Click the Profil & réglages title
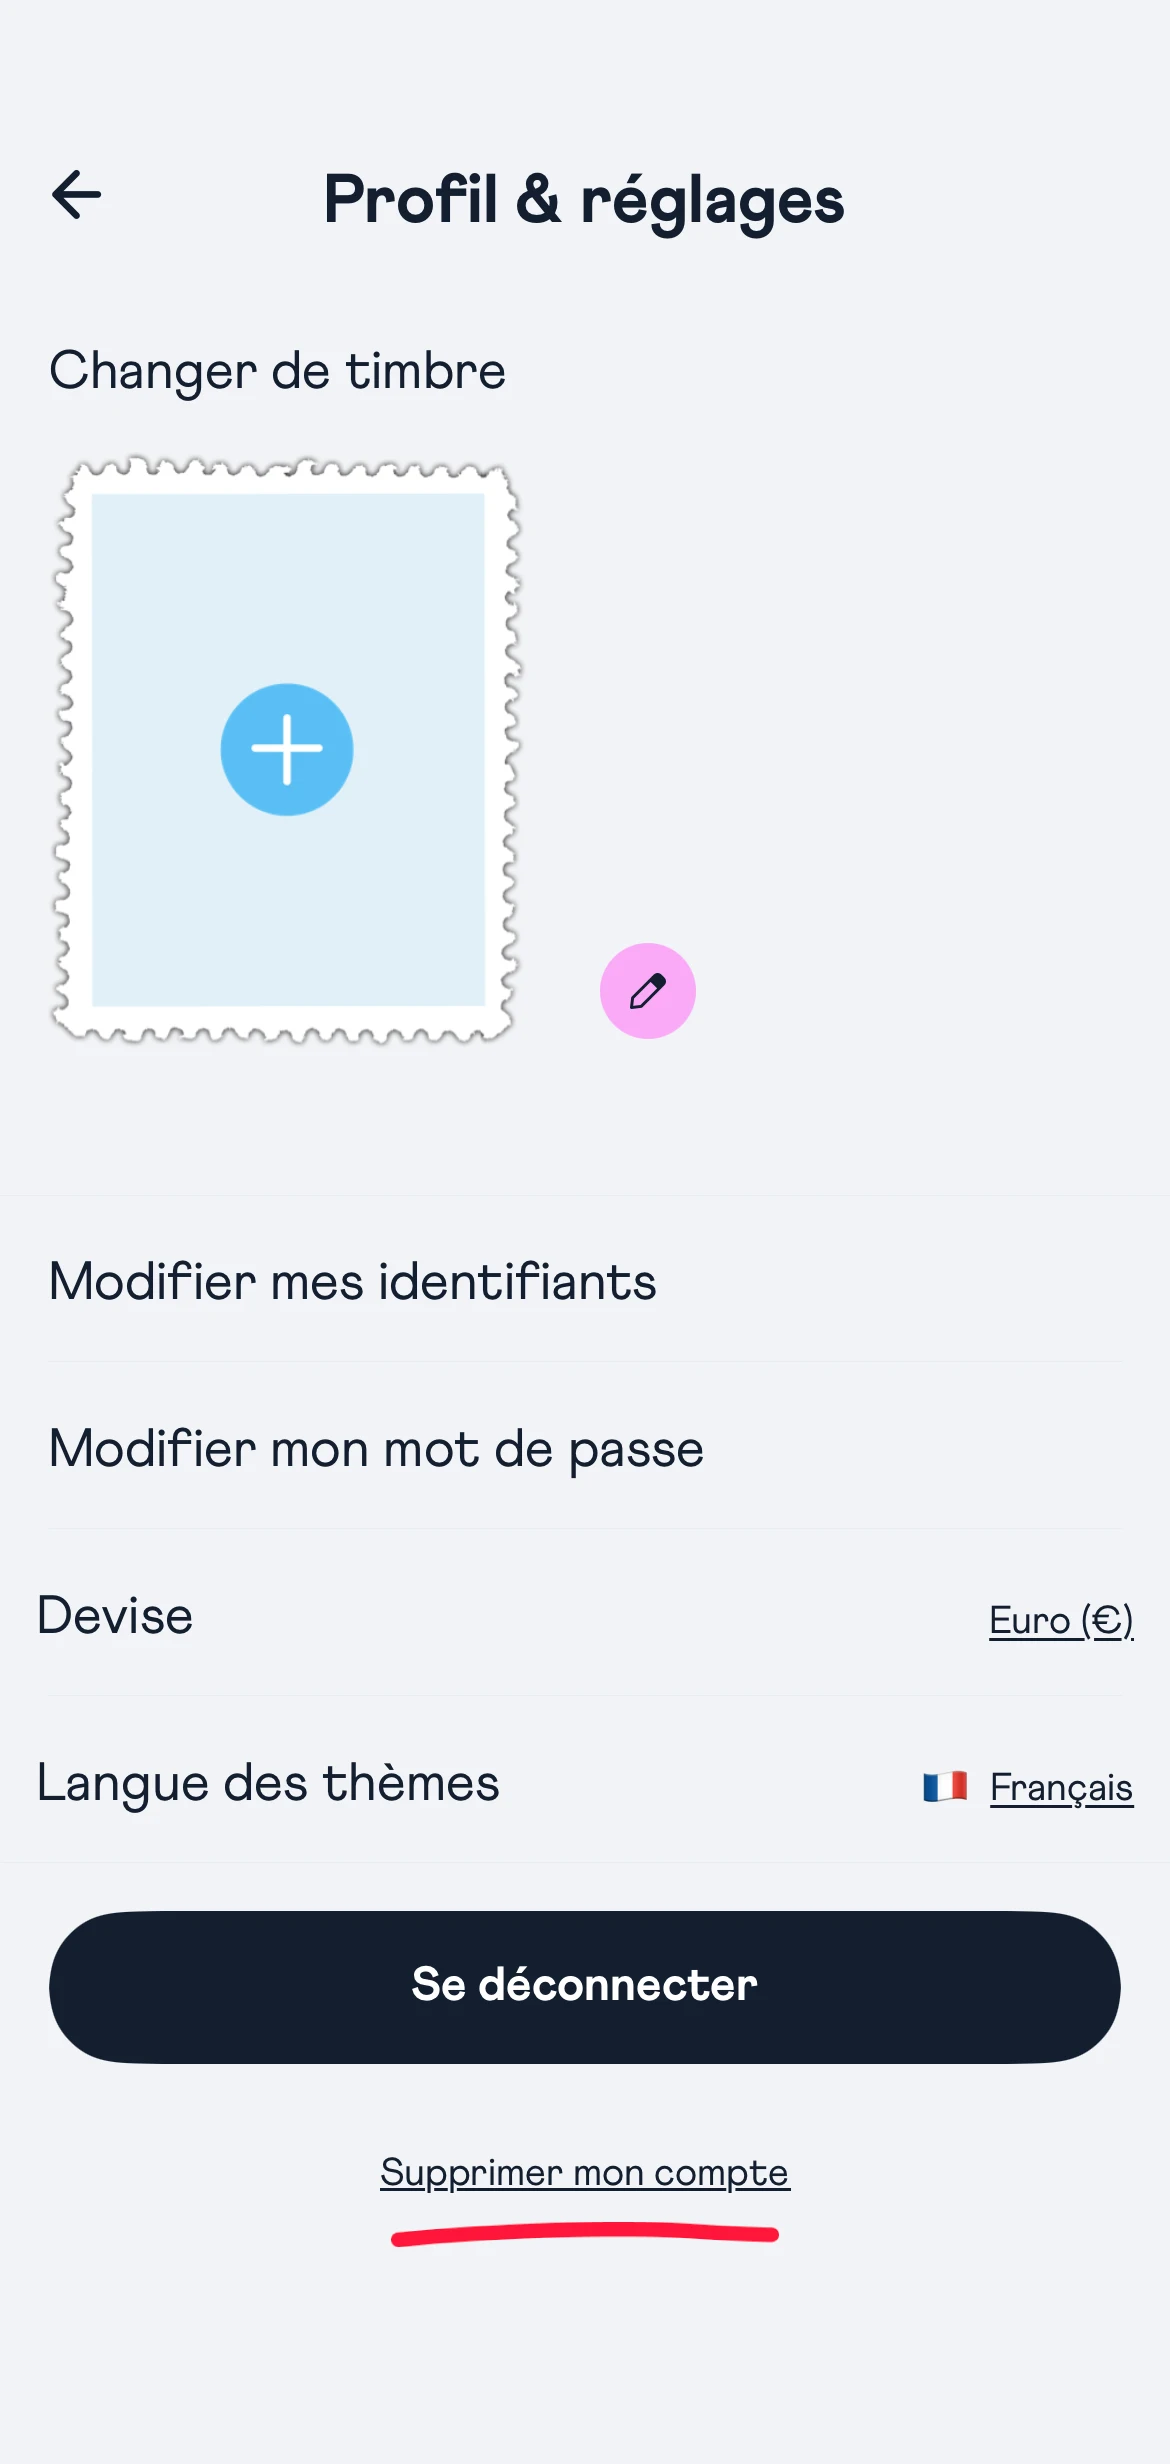This screenshot has width=1170, height=2464. [584, 199]
